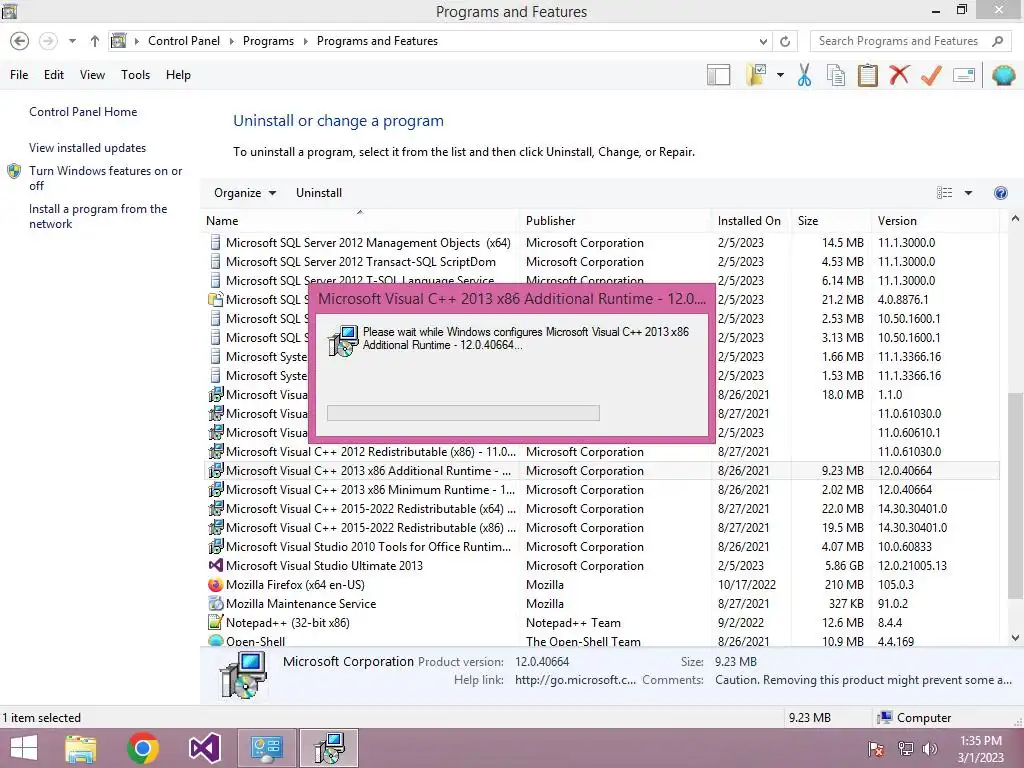Click the scroll down arrow of list

pyautogui.click(x=1015, y=638)
